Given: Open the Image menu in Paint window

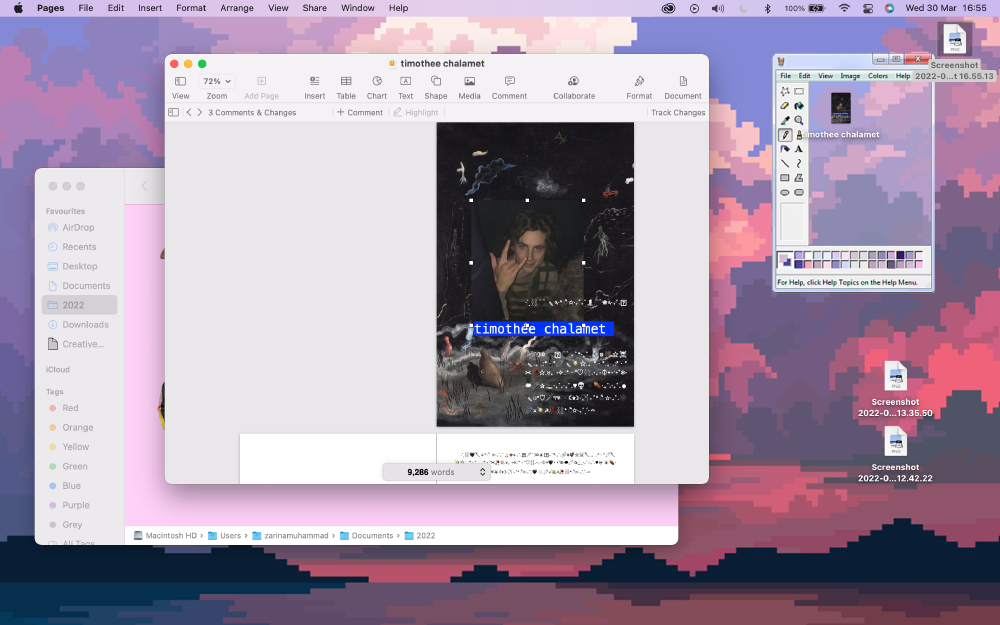Looking at the screenshot, I should (850, 76).
